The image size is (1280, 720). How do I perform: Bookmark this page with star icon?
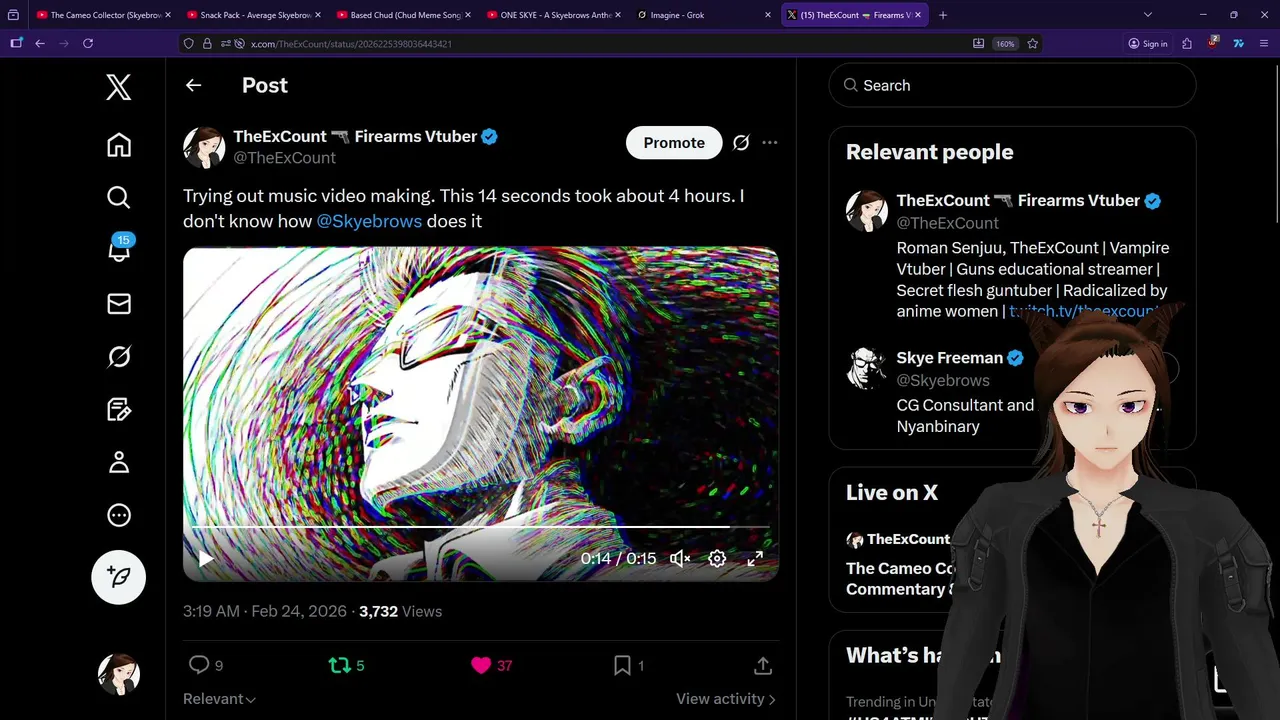point(1033,44)
